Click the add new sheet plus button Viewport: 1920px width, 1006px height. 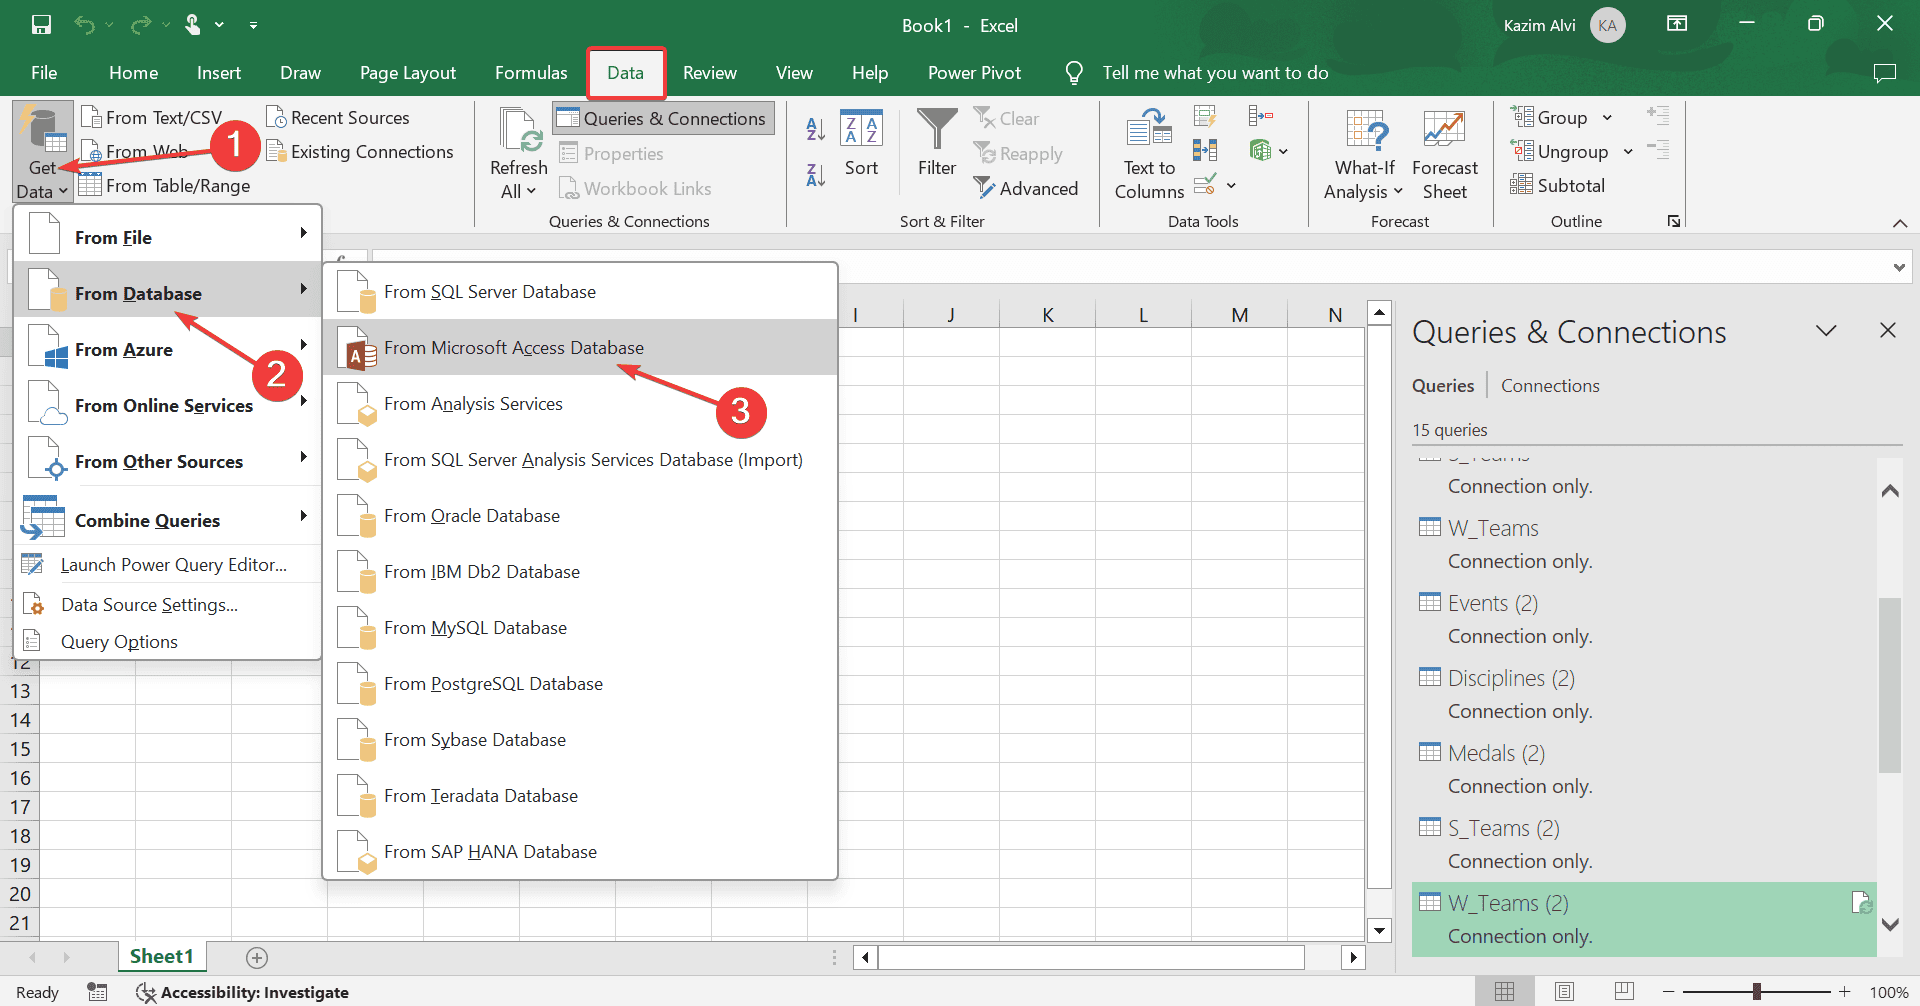click(x=257, y=958)
